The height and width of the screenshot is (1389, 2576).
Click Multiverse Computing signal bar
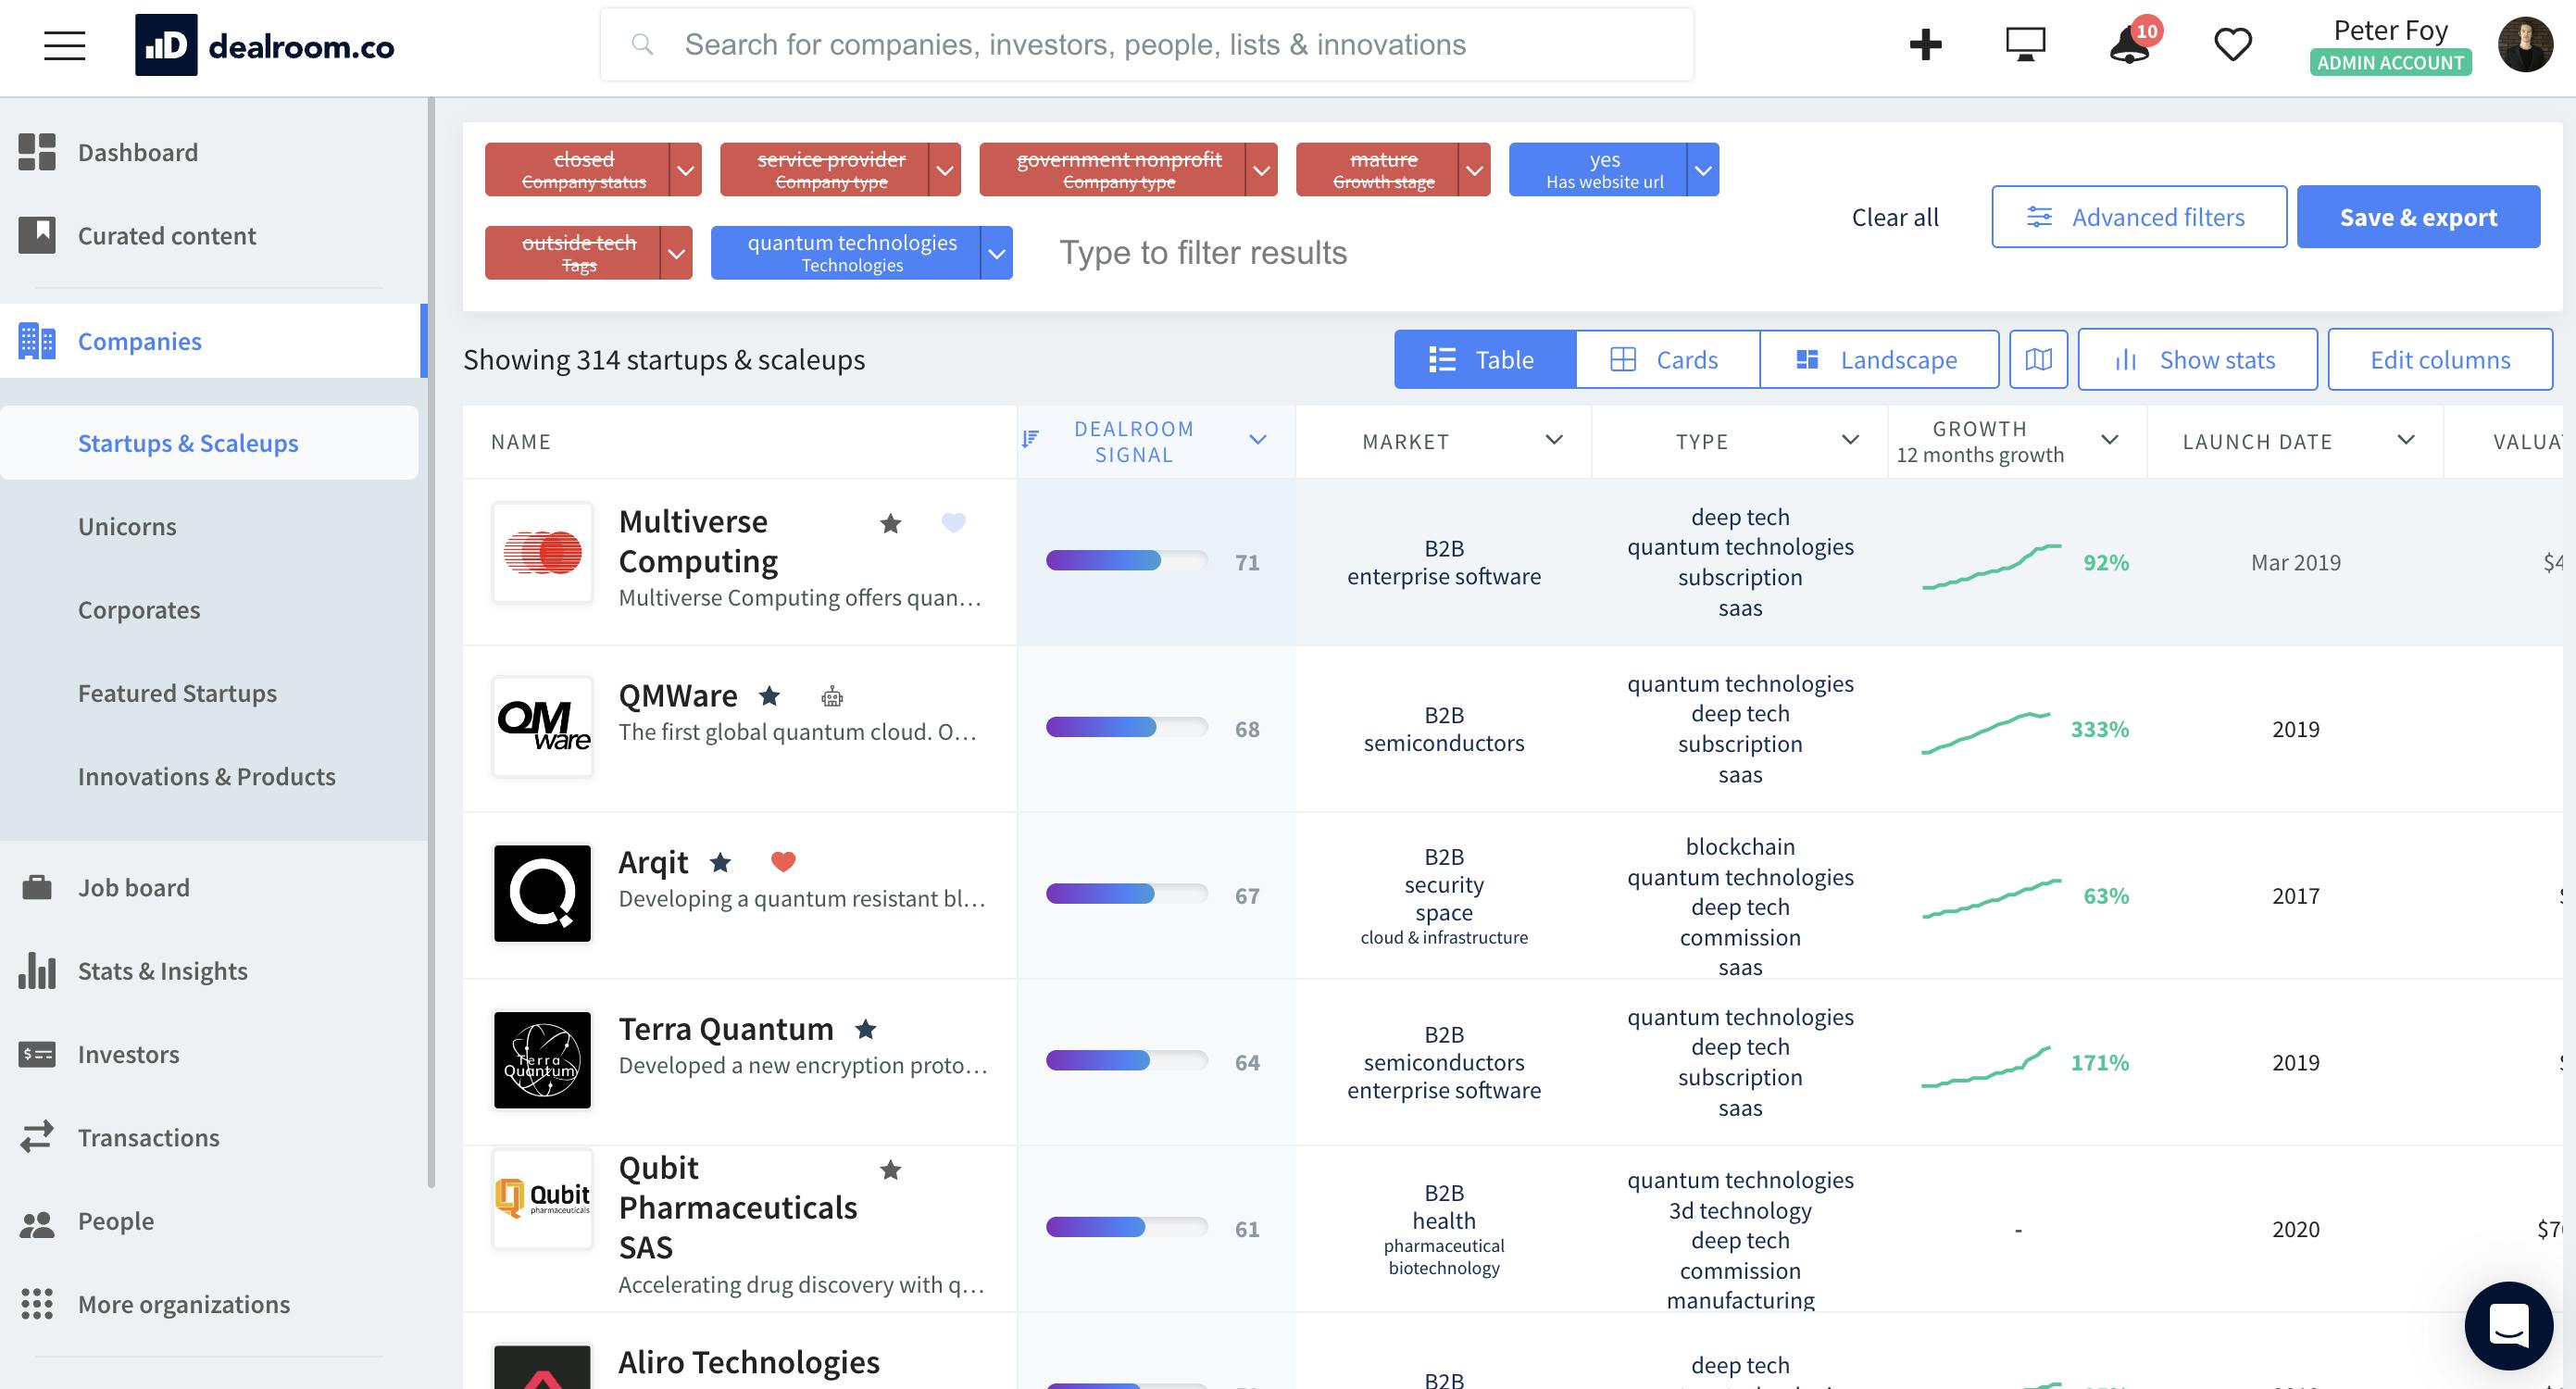1126,561
